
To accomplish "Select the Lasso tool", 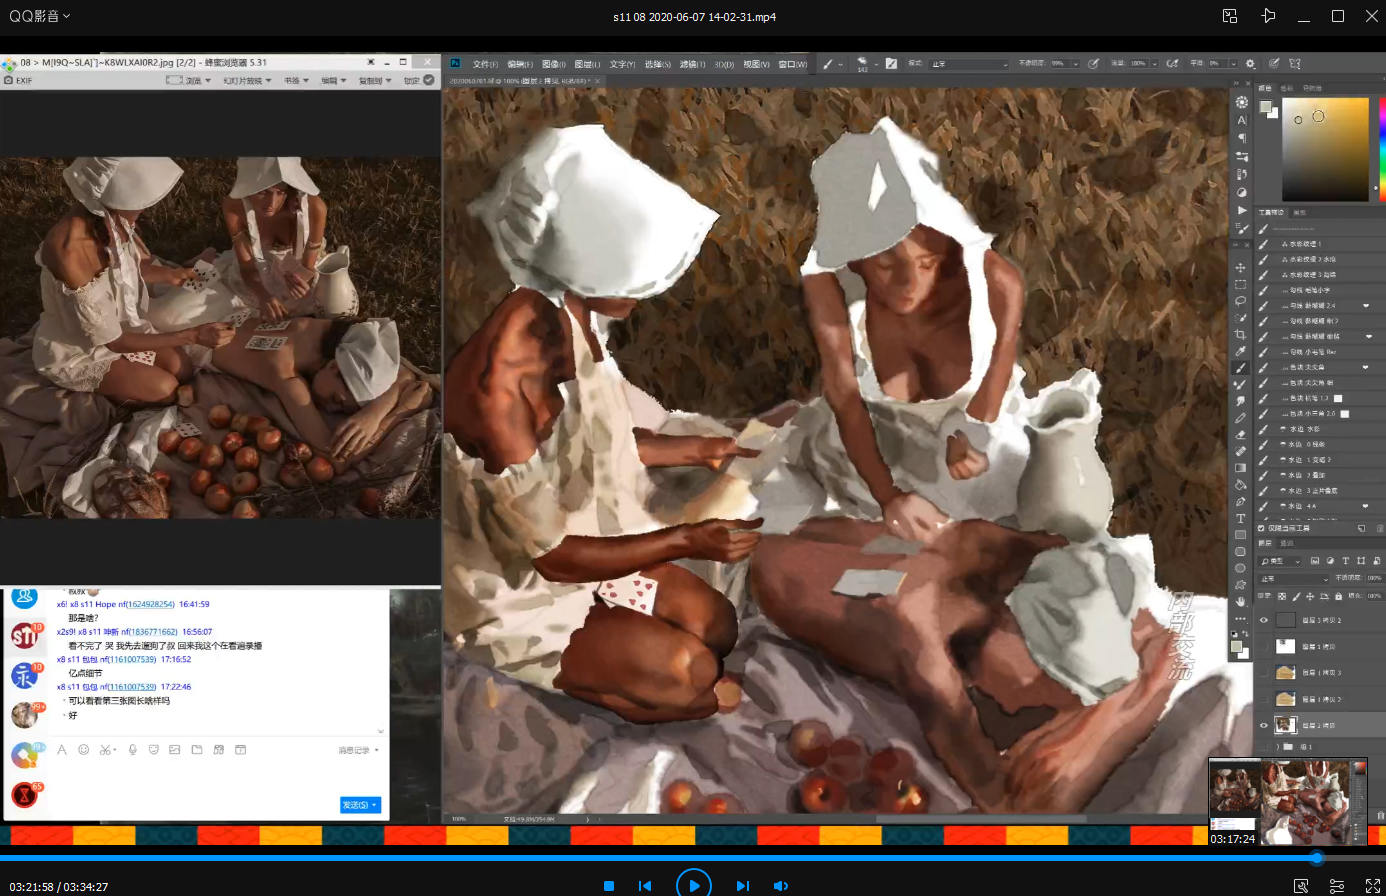I will click(1240, 301).
